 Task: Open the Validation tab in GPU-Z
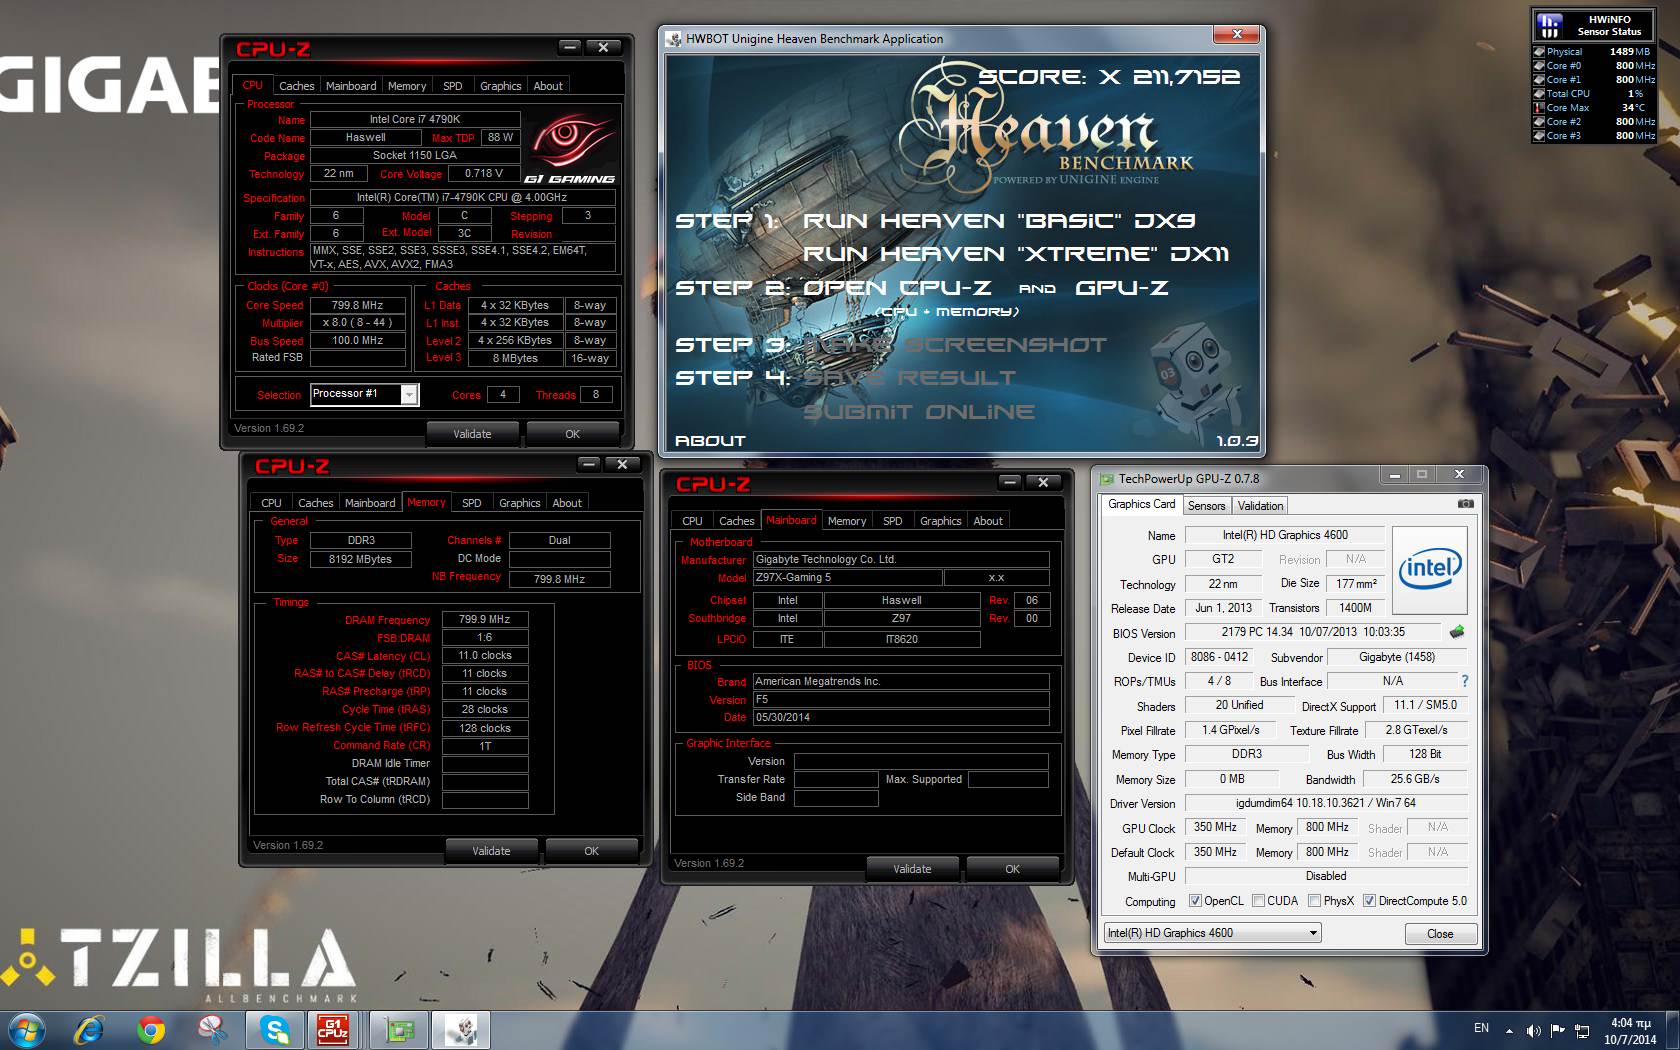click(x=1260, y=506)
